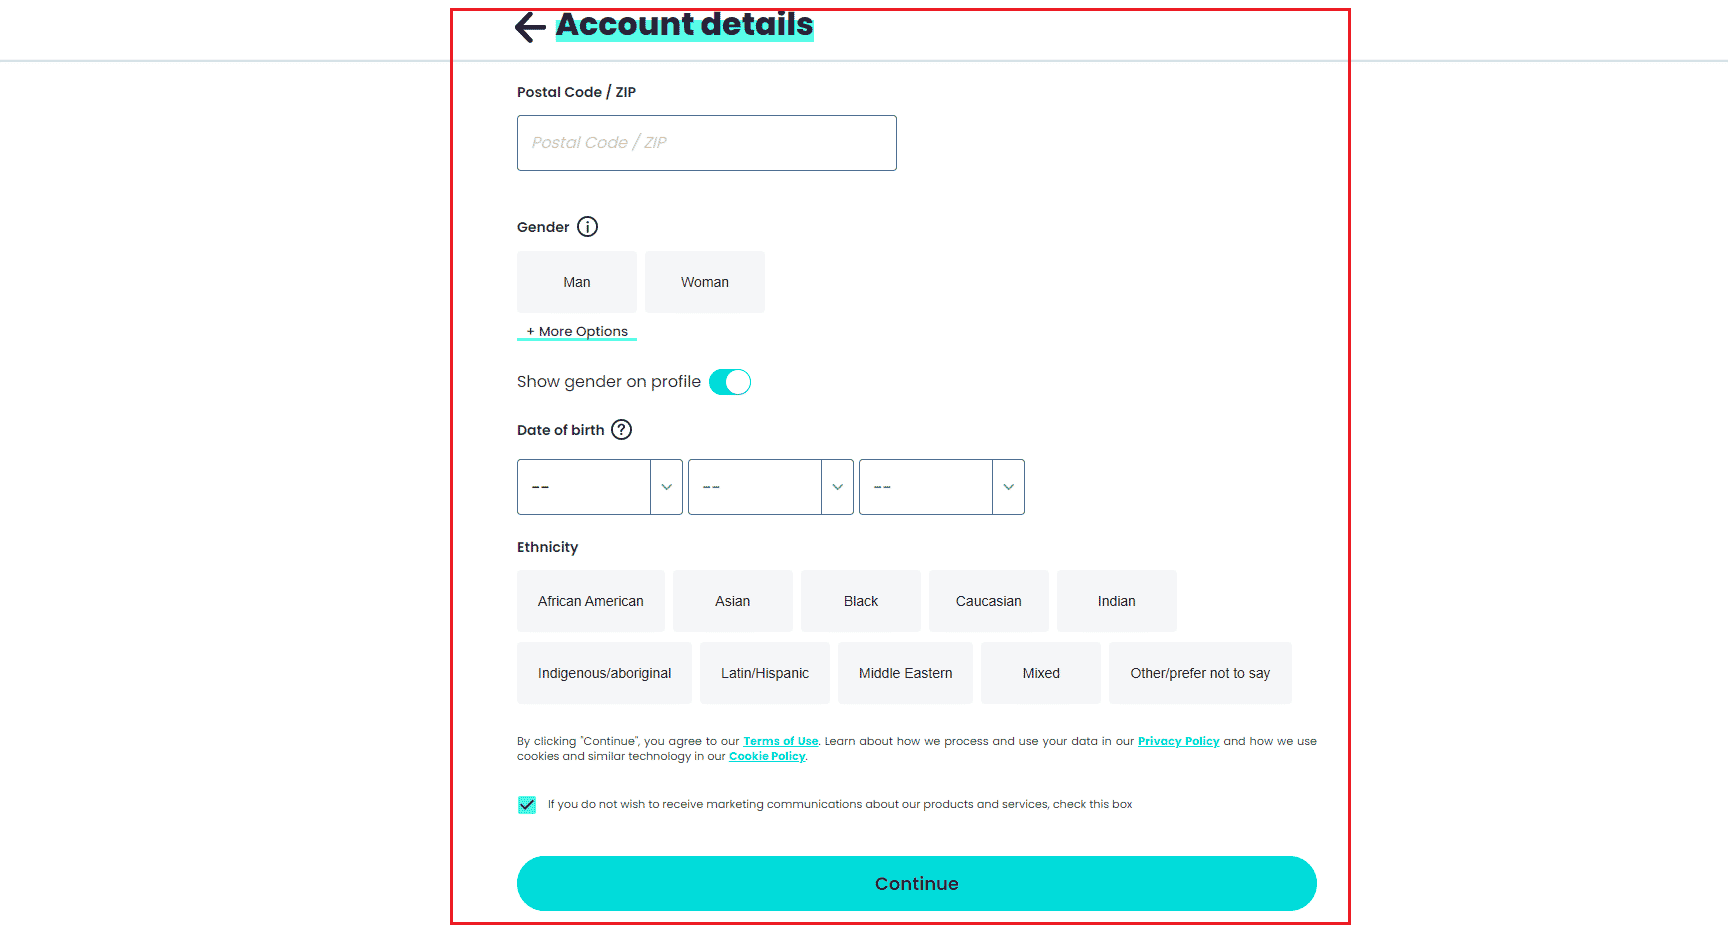This screenshot has height=952, width=1728.
Task: Check the marketing communications opt-out checkbox
Action: coord(527,805)
